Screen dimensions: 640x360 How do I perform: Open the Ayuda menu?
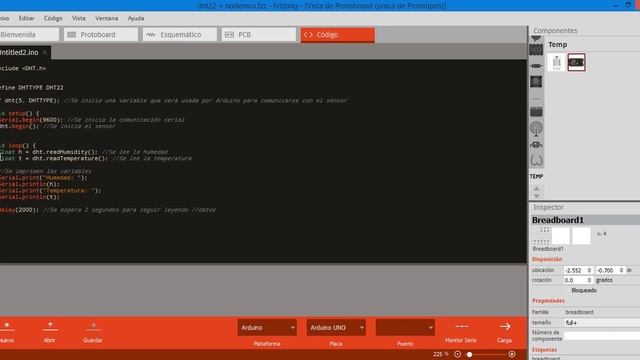[x=136, y=18]
